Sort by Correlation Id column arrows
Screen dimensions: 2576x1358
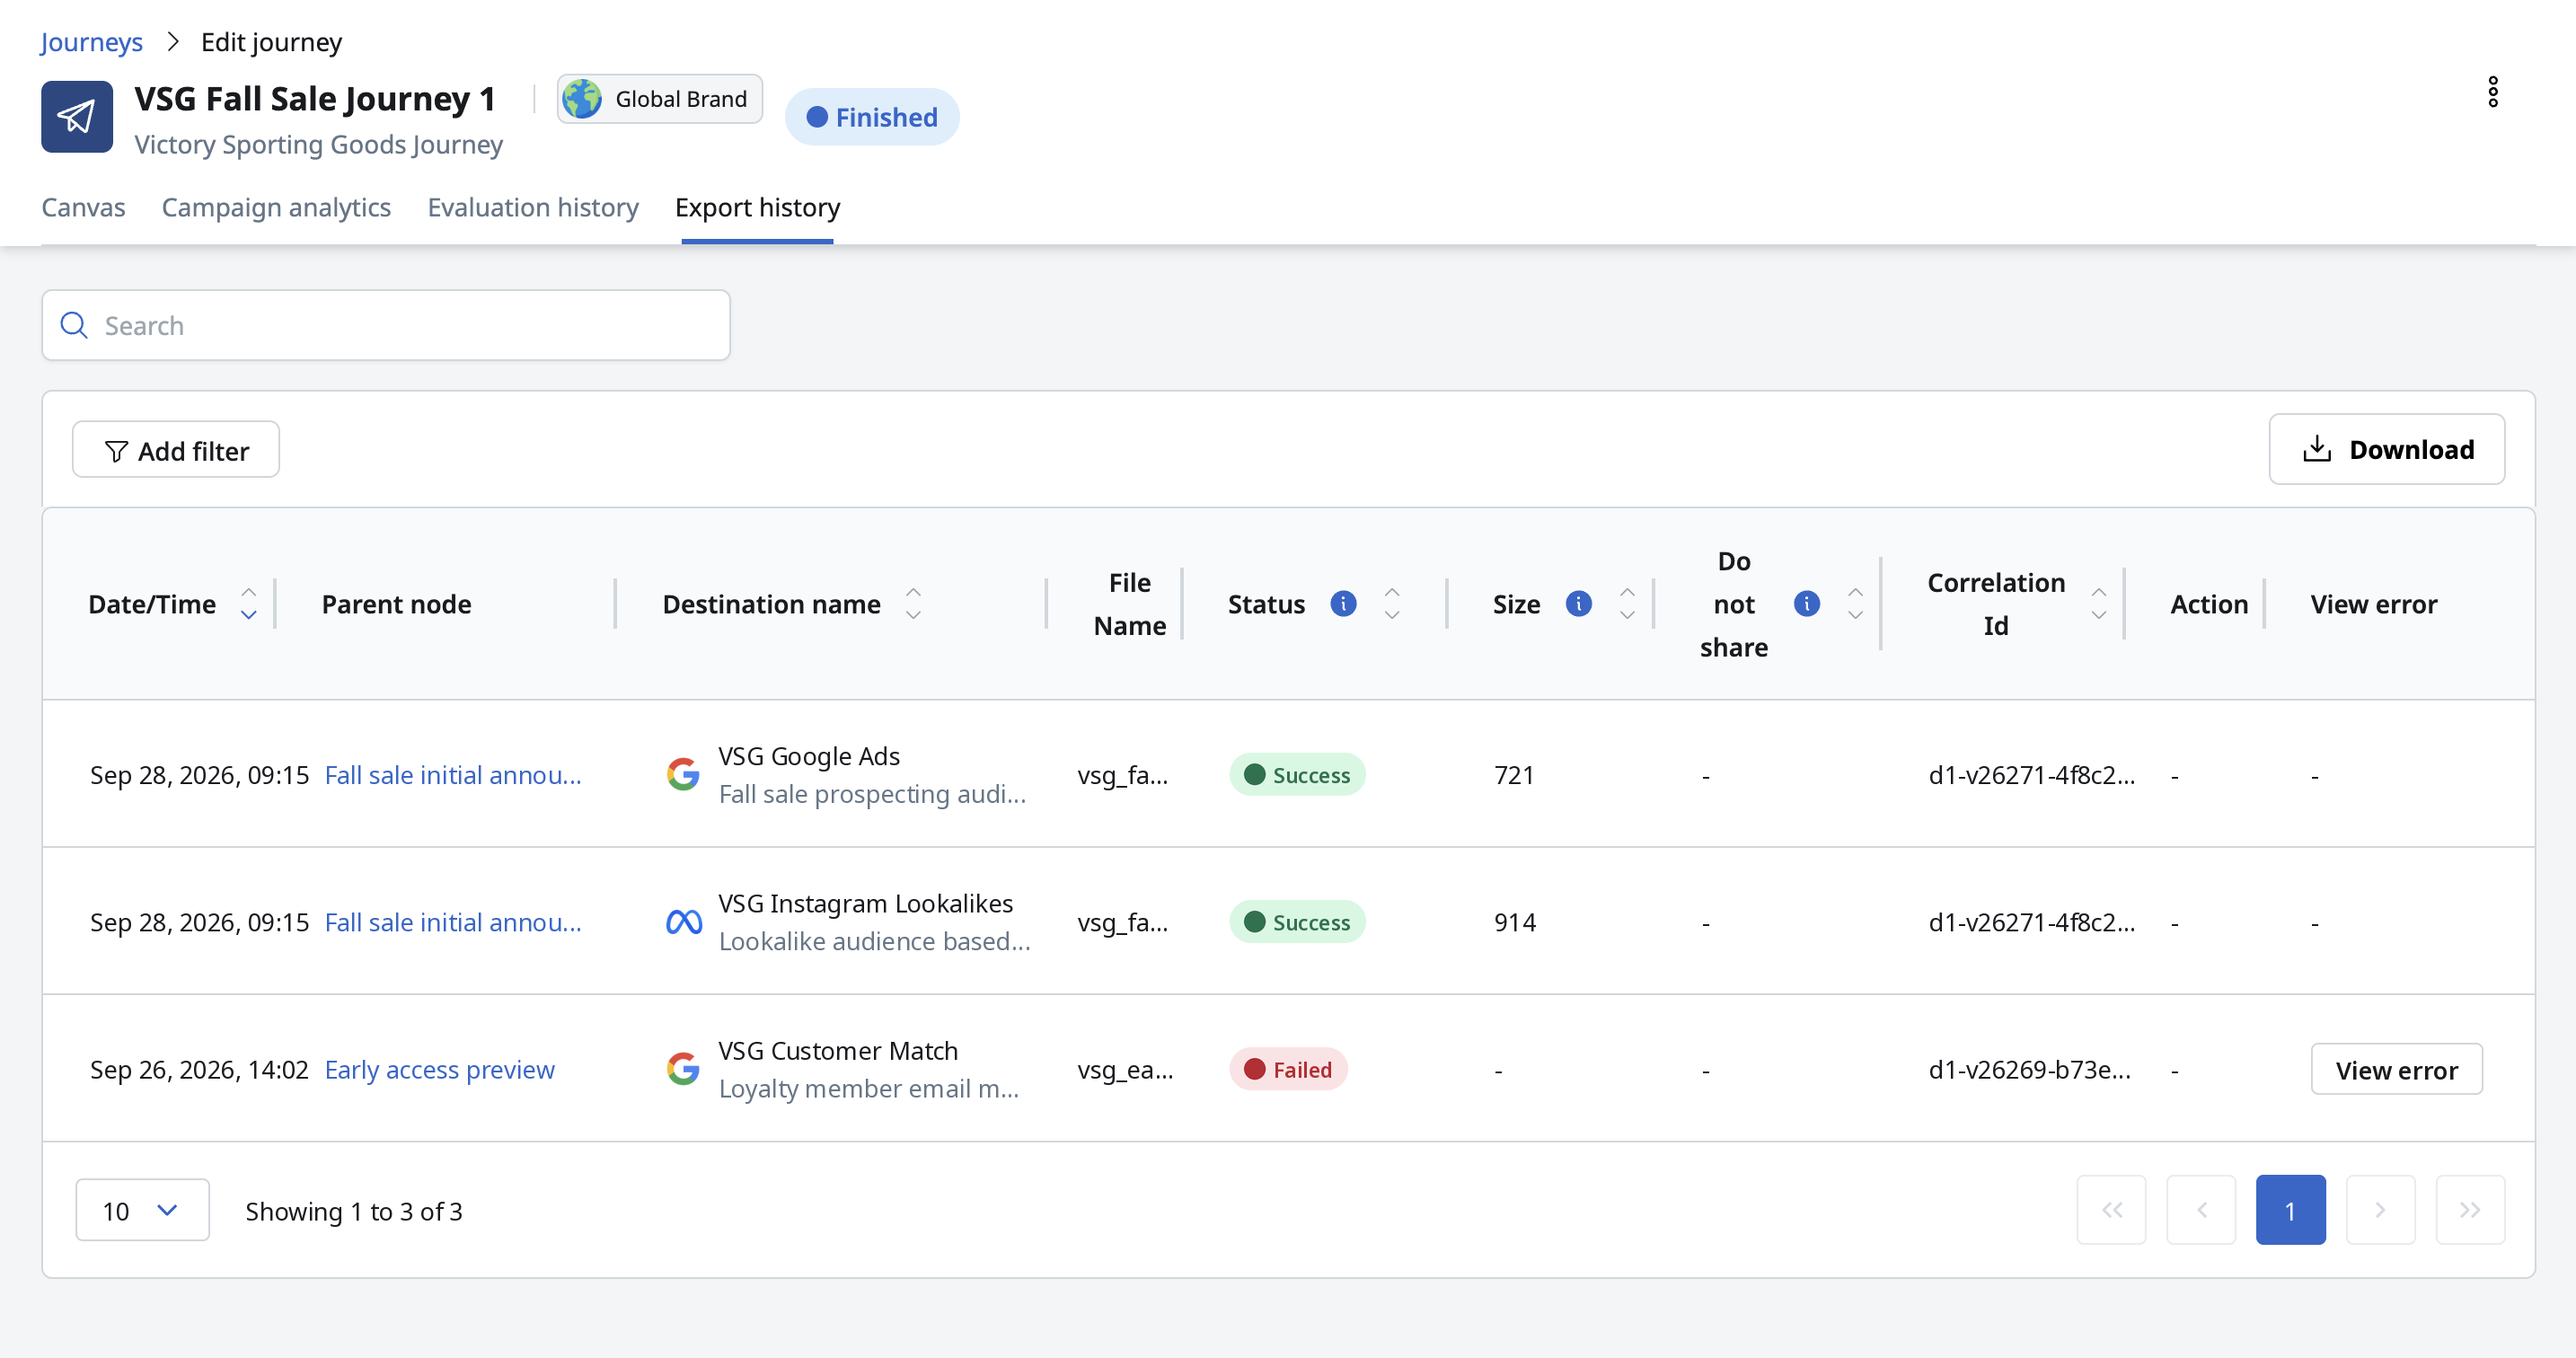coord(2098,604)
